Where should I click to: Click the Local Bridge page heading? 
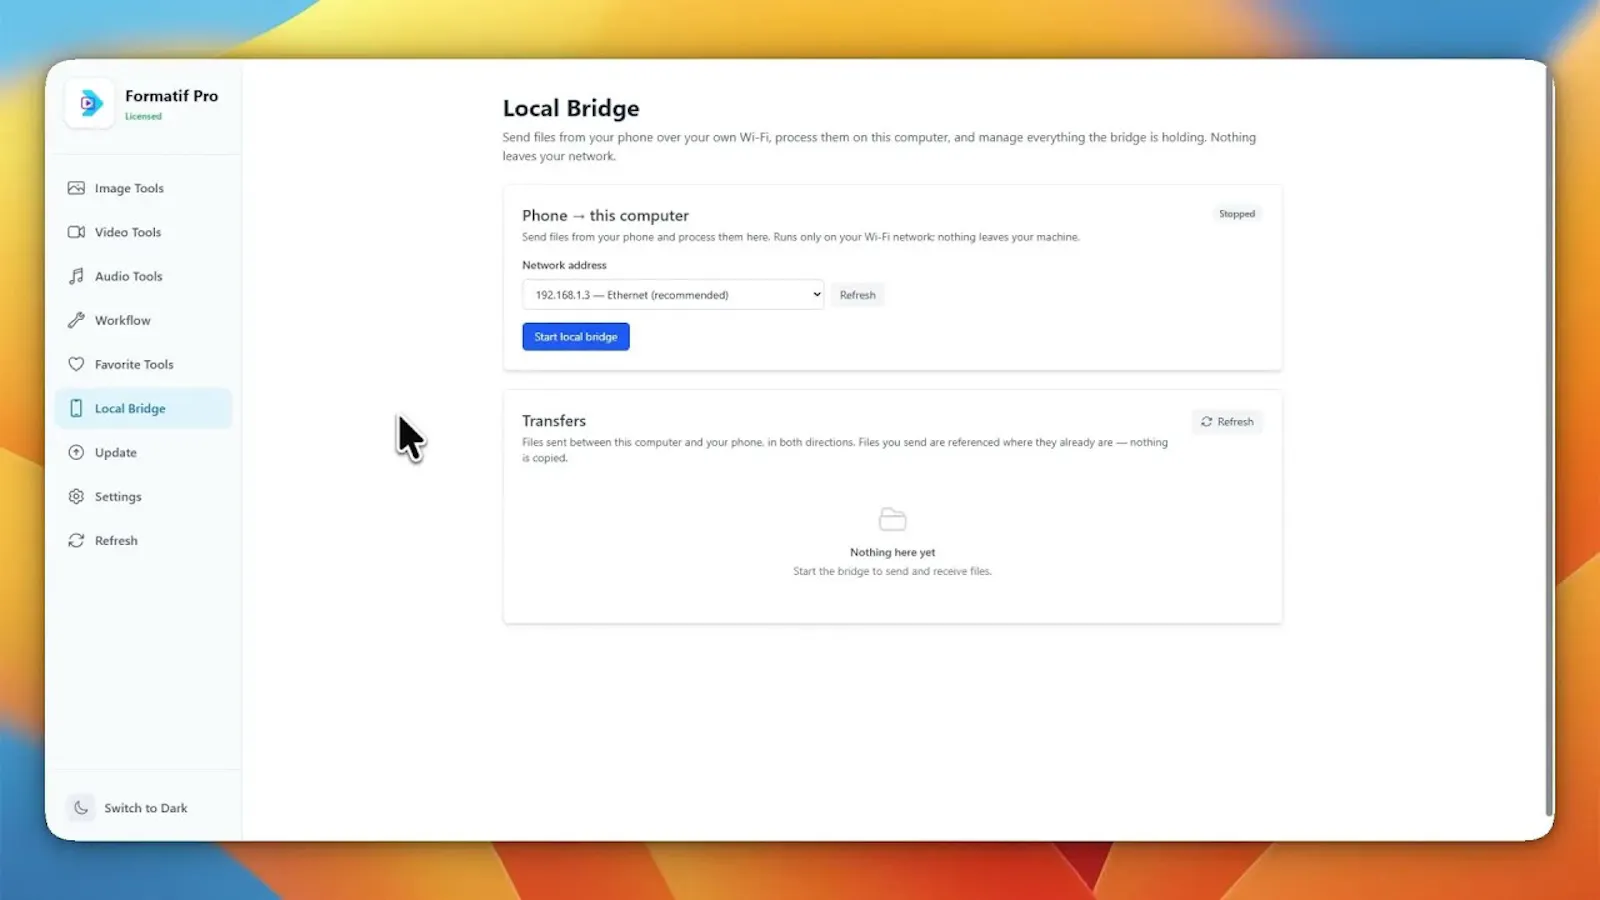pyautogui.click(x=571, y=108)
